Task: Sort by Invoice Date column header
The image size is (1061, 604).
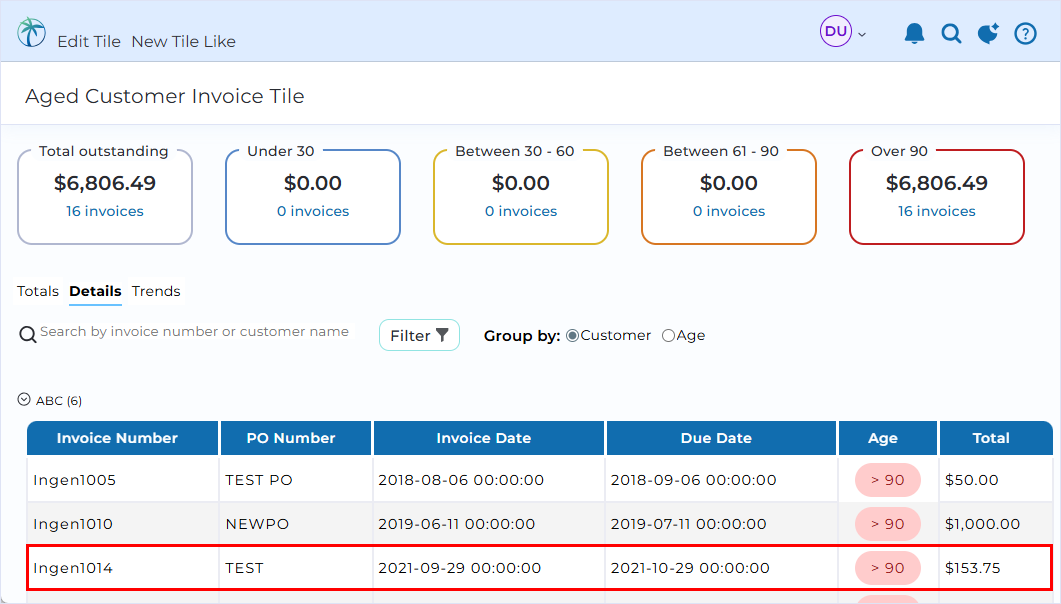Action: pyautogui.click(x=489, y=438)
